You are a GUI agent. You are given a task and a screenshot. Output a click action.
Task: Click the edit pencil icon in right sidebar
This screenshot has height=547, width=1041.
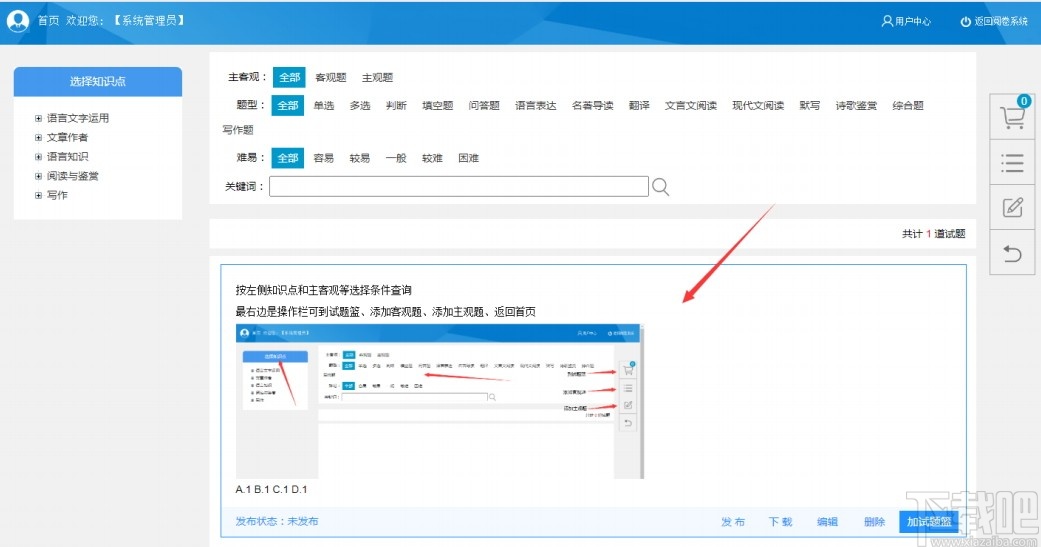pyautogui.click(x=1012, y=208)
